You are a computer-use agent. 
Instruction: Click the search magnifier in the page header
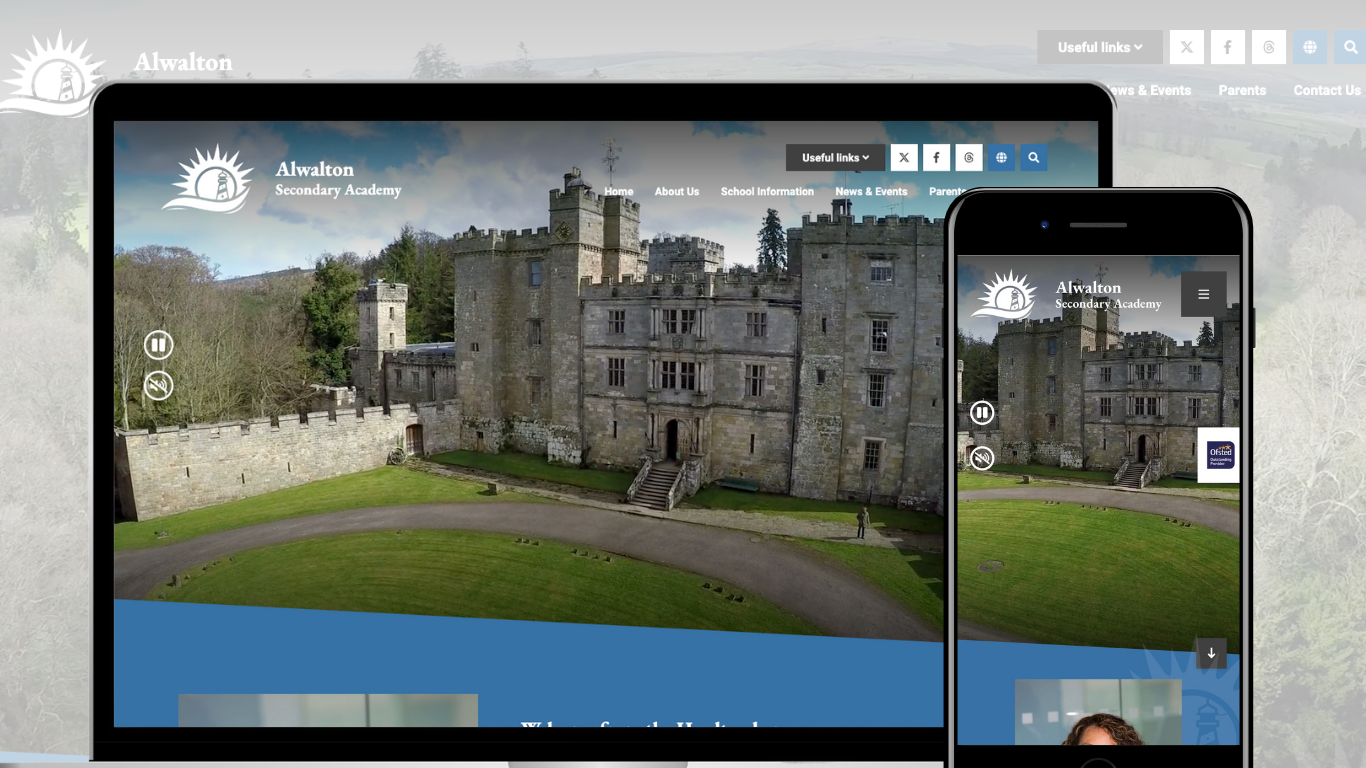pos(1350,47)
